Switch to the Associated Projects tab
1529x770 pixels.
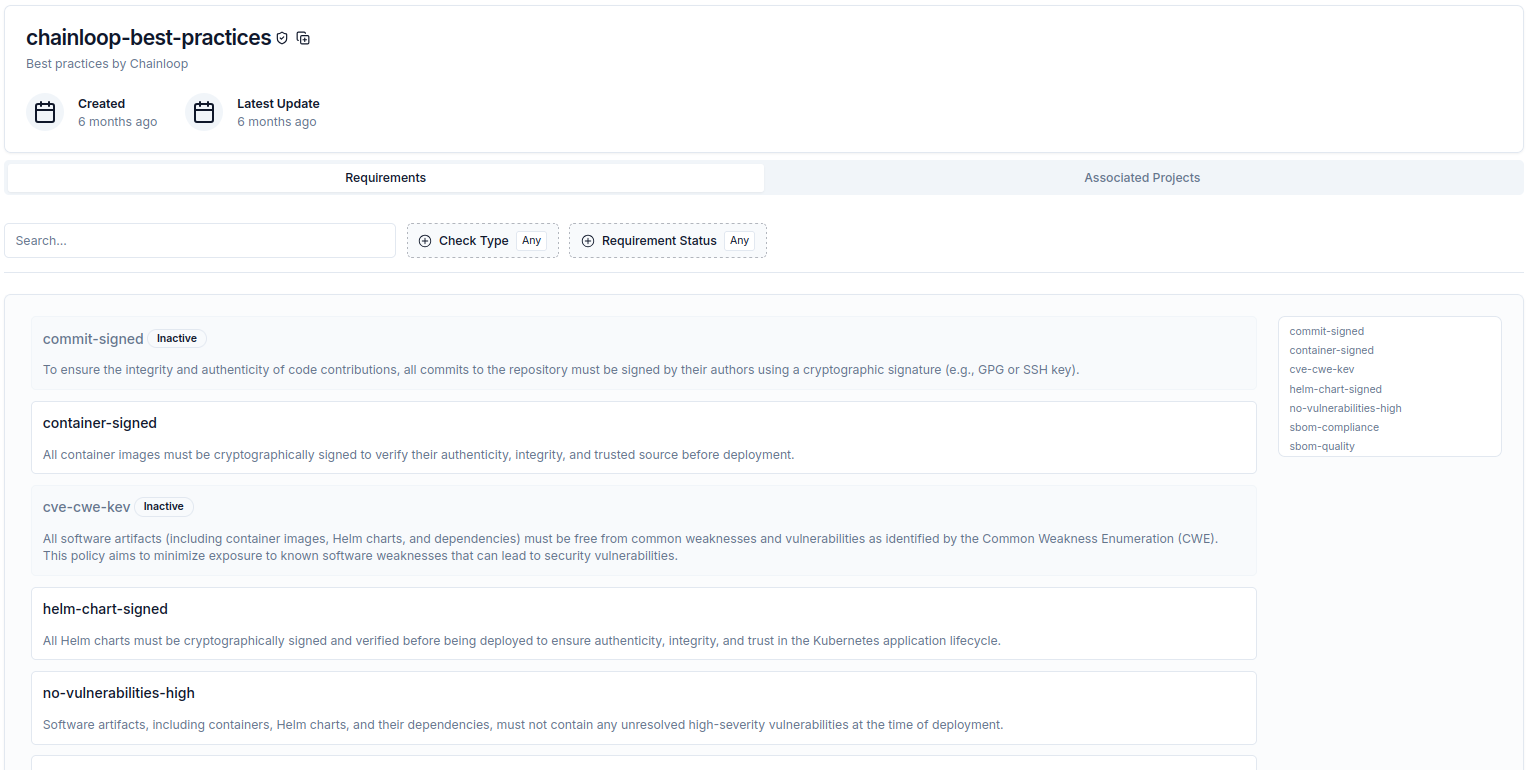[1142, 177]
